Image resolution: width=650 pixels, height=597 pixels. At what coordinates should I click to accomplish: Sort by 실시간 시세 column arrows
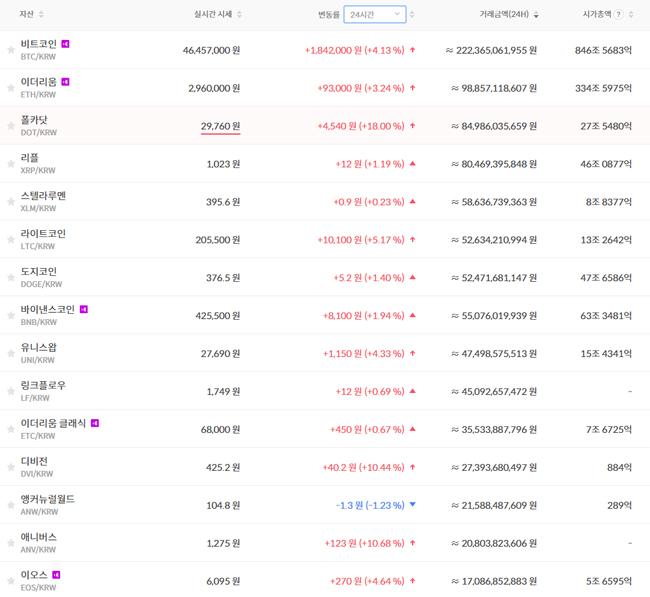(x=239, y=15)
